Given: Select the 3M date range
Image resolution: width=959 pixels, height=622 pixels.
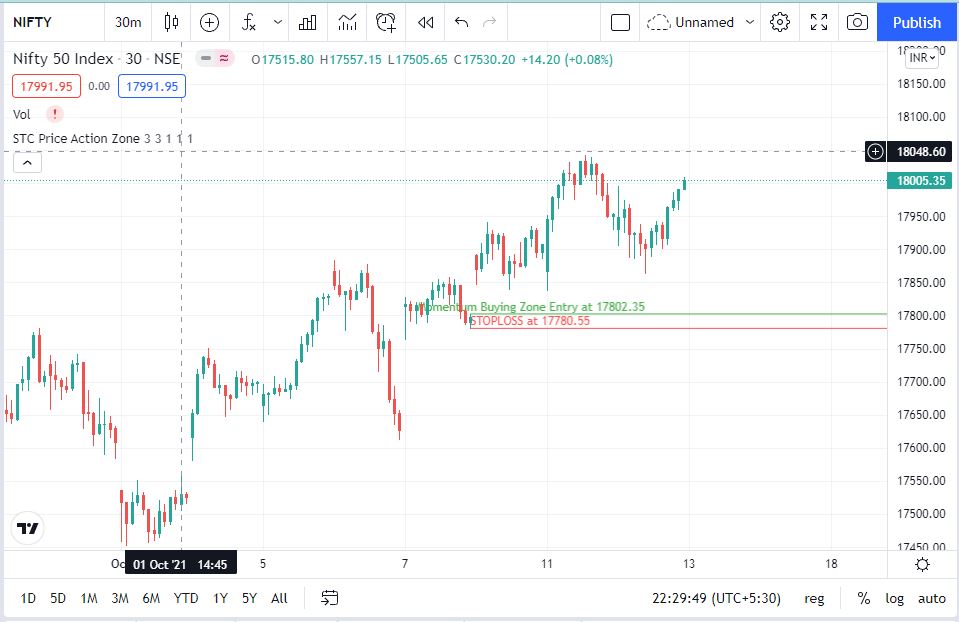Looking at the screenshot, I should pos(119,598).
